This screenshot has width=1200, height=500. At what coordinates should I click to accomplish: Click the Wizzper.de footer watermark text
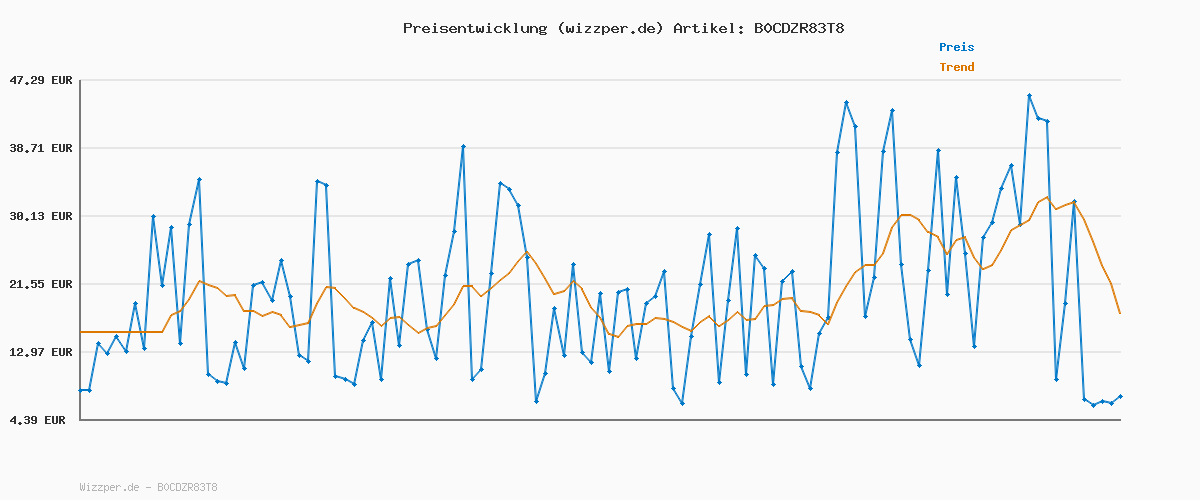[148, 487]
